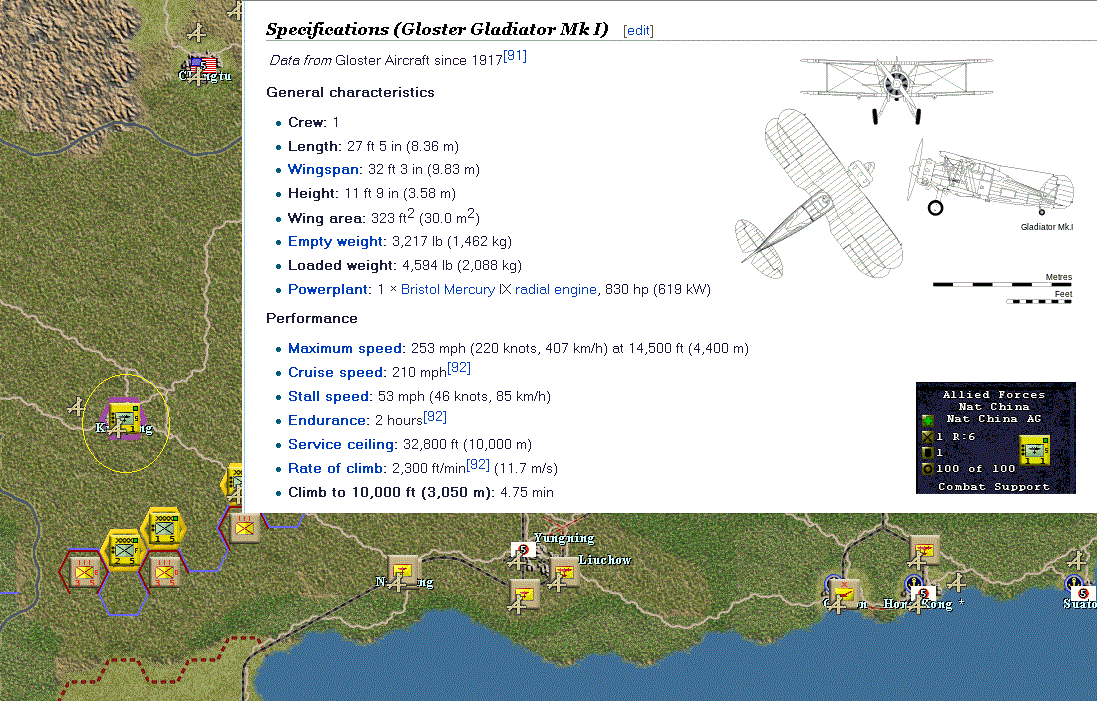Select the Japanese air unit north of Hong Kong
This screenshot has width=1097, height=701.
pyautogui.click(x=924, y=549)
